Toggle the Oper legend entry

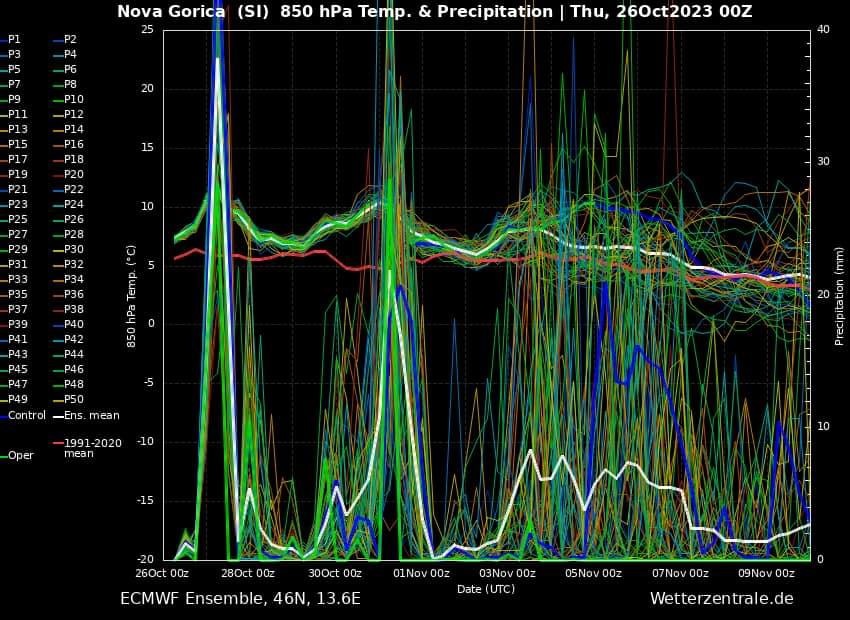tap(20, 455)
